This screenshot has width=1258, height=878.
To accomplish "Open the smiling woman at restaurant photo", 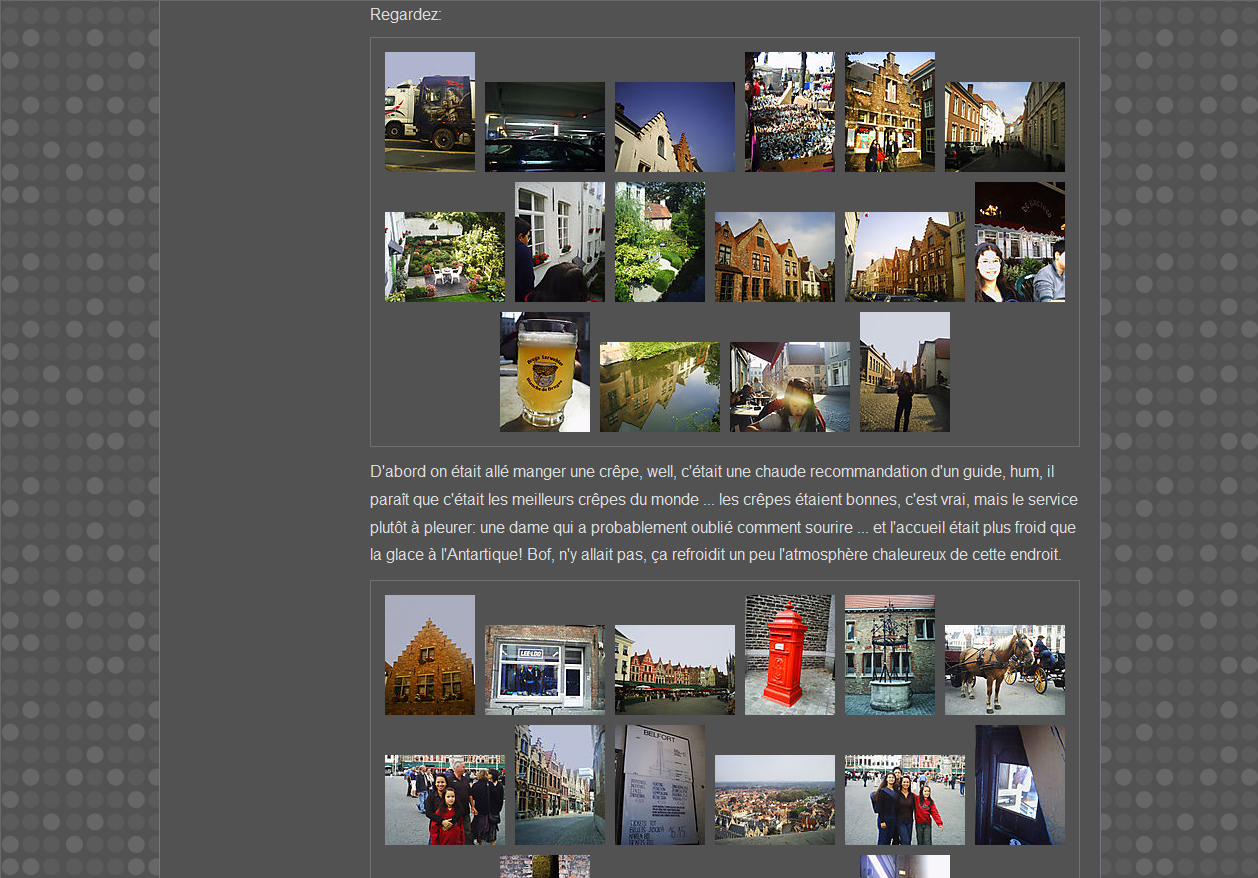I will pos(1020,242).
